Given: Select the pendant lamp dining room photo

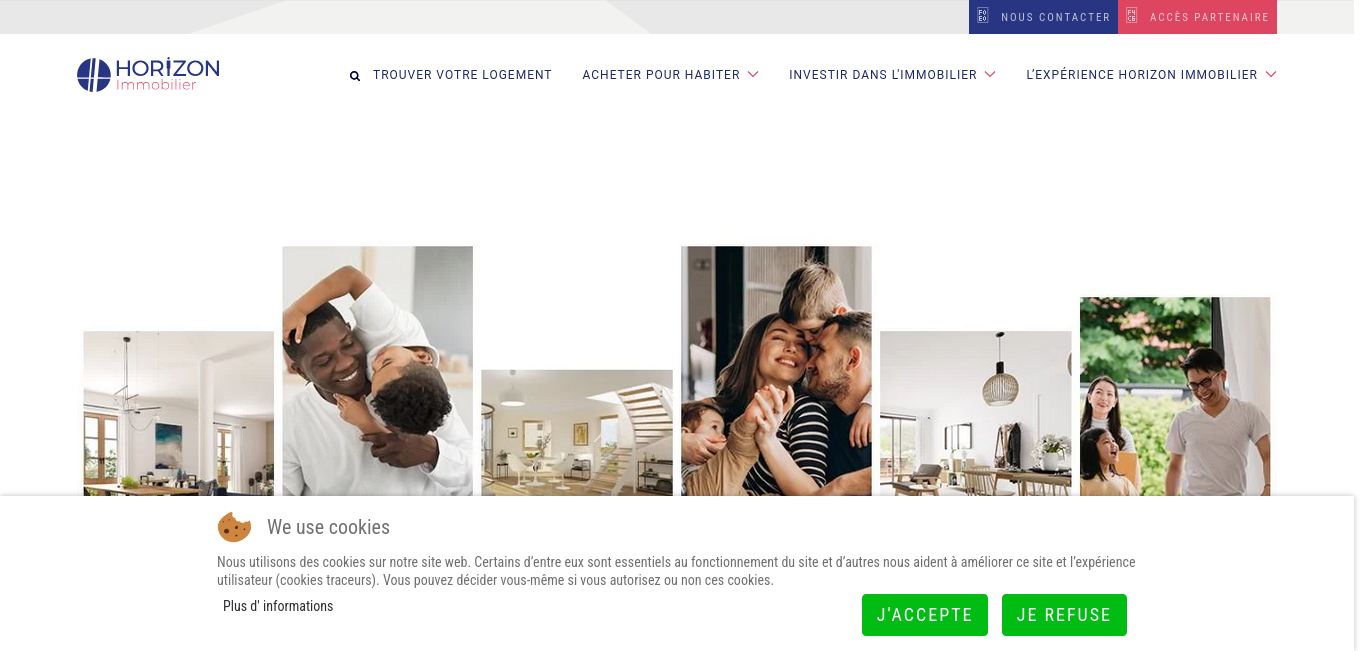Looking at the screenshot, I should pyautogui.click(x=975, y=413).
